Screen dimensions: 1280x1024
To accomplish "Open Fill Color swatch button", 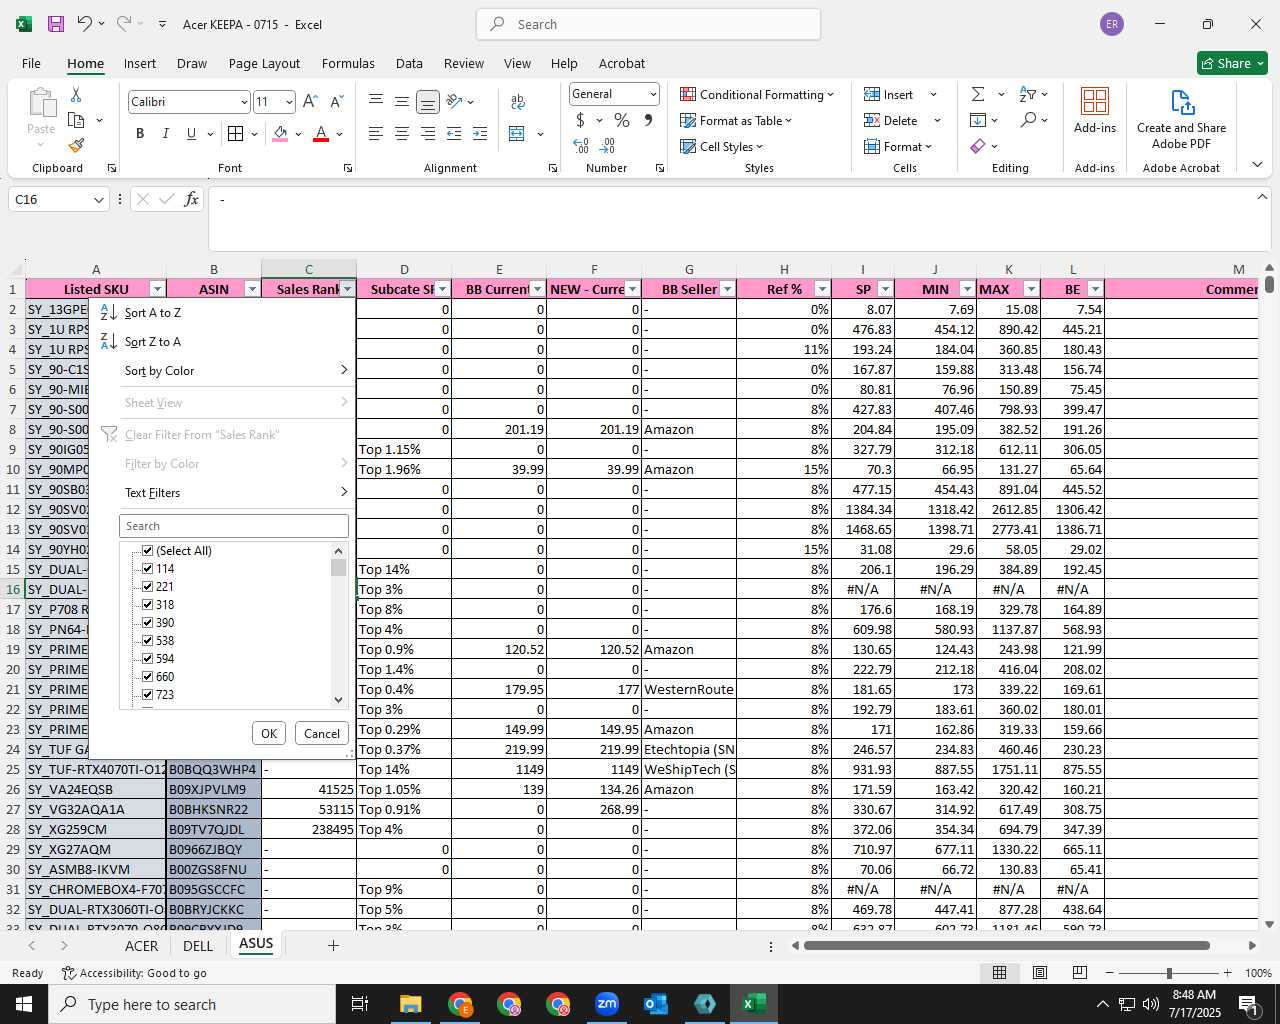I will (x=281, y=133).
